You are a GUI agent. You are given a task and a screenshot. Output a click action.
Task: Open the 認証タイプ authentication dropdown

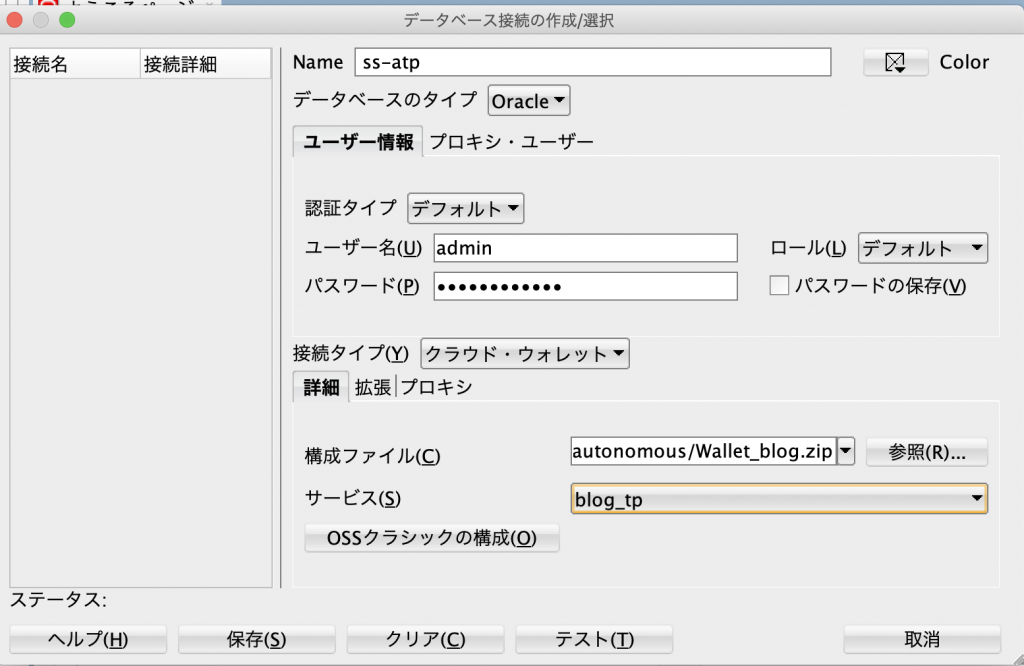pyautogui.click(x=465, y=208)
